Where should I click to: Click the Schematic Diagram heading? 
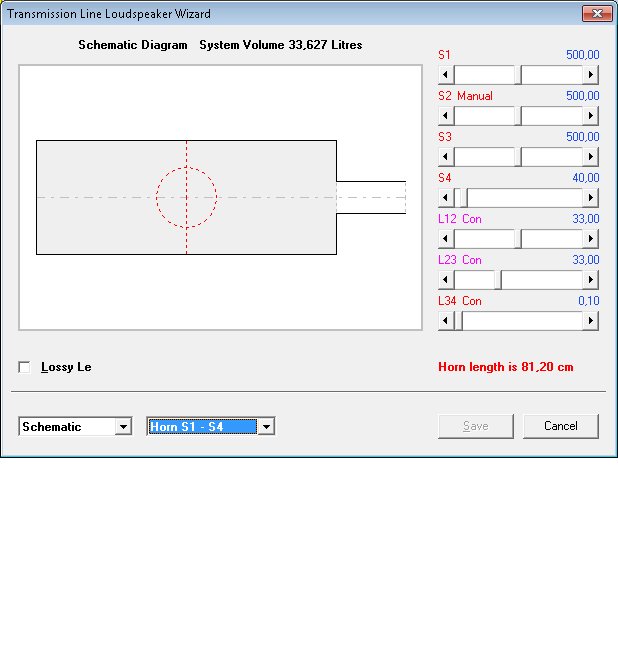[x=133, y=45]
